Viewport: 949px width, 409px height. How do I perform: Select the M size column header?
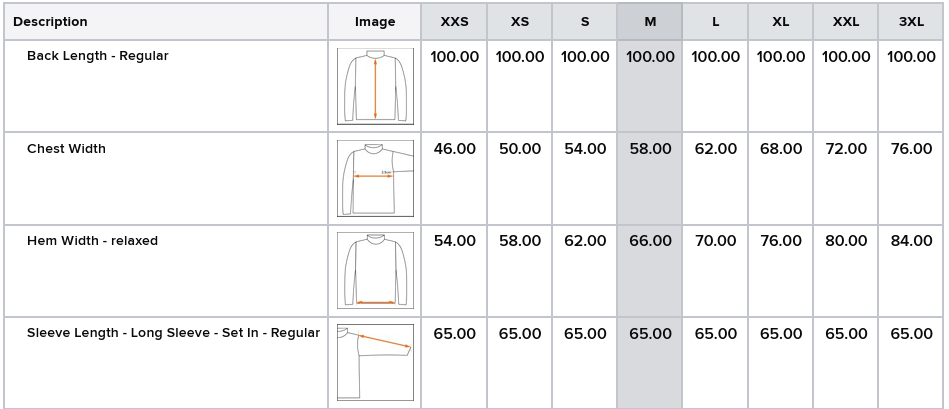pos(650,22)
